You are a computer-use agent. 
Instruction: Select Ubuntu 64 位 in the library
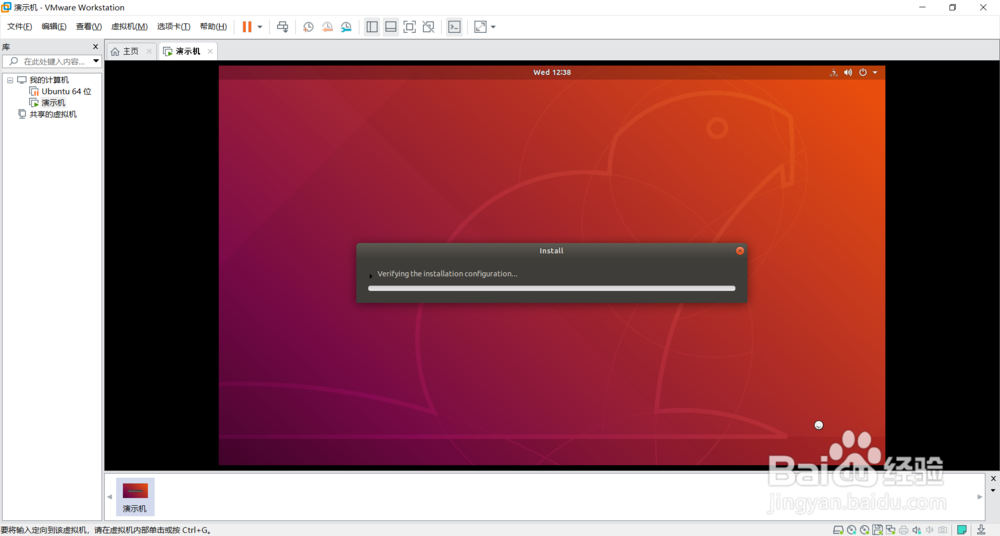66,91
